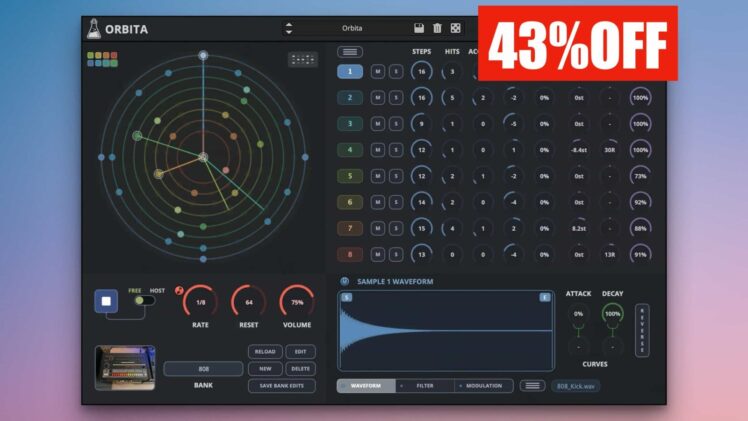Solo track 3

[x=395, y=124]
